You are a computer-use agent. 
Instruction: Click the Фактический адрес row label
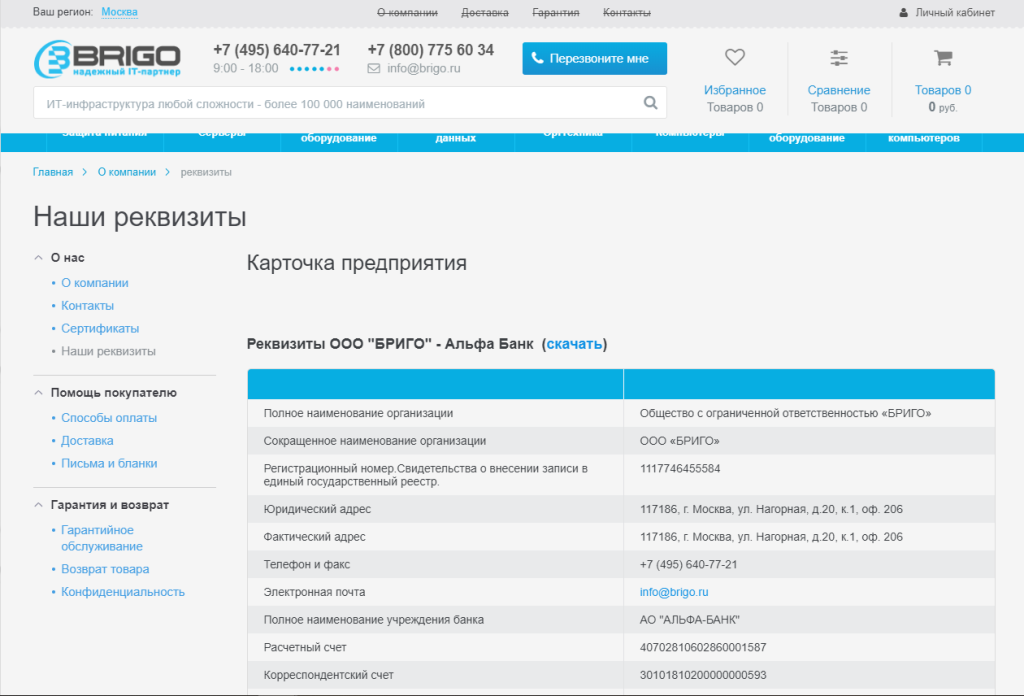tap(314, 537)
